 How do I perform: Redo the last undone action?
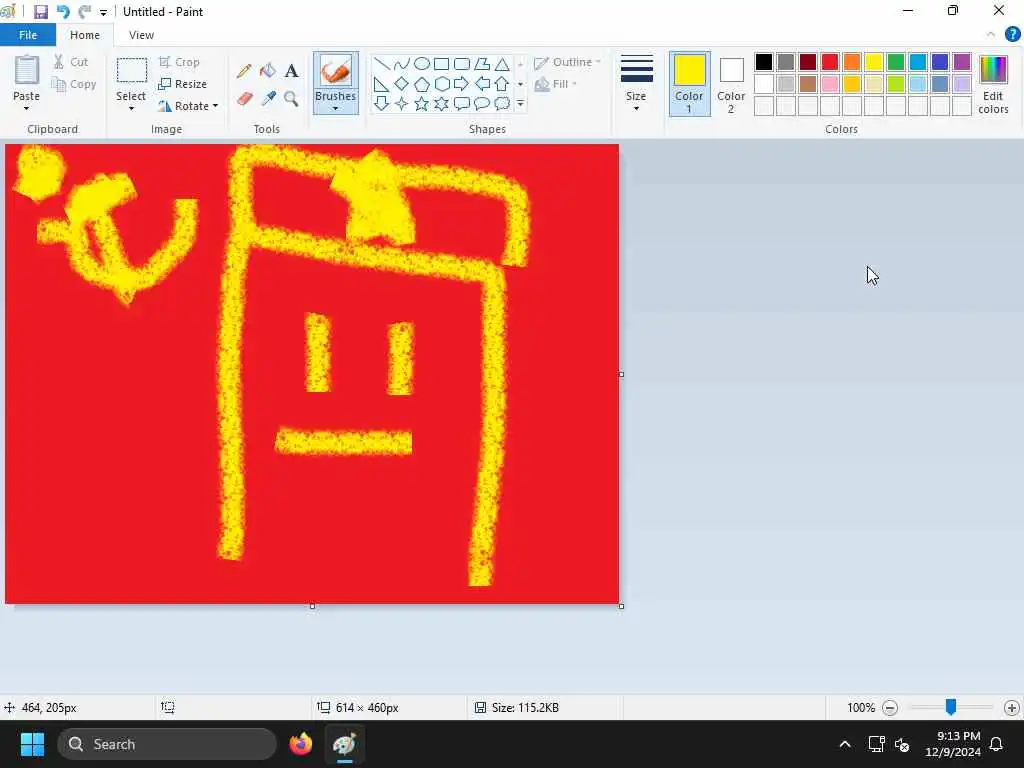click(x=84, y=12)
